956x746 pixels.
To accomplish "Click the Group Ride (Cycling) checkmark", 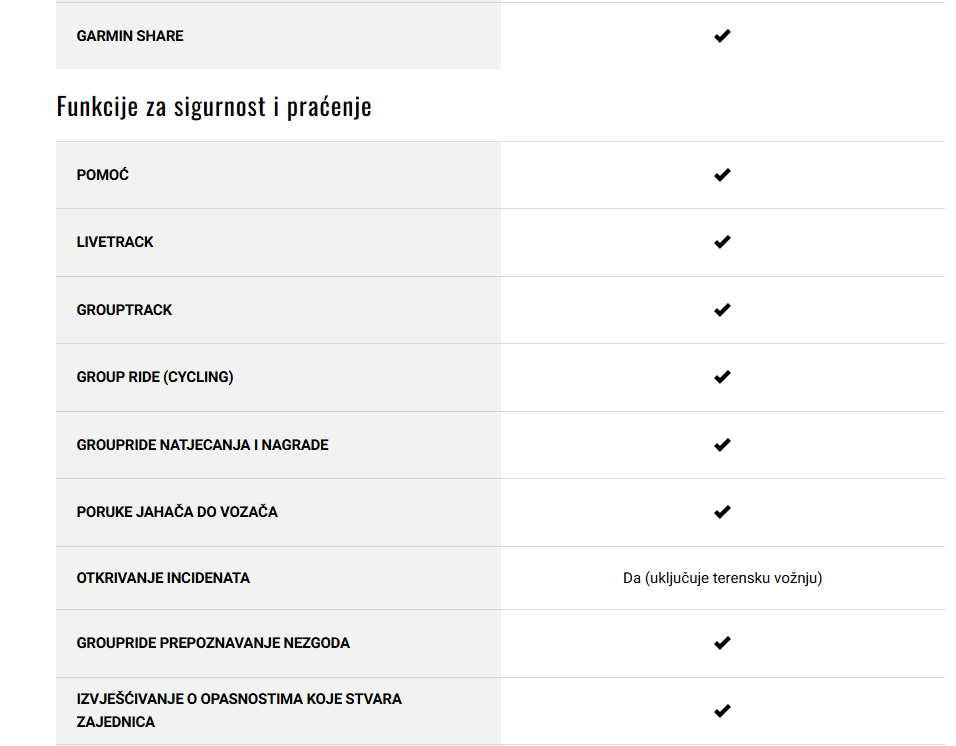I will [722, 377].
